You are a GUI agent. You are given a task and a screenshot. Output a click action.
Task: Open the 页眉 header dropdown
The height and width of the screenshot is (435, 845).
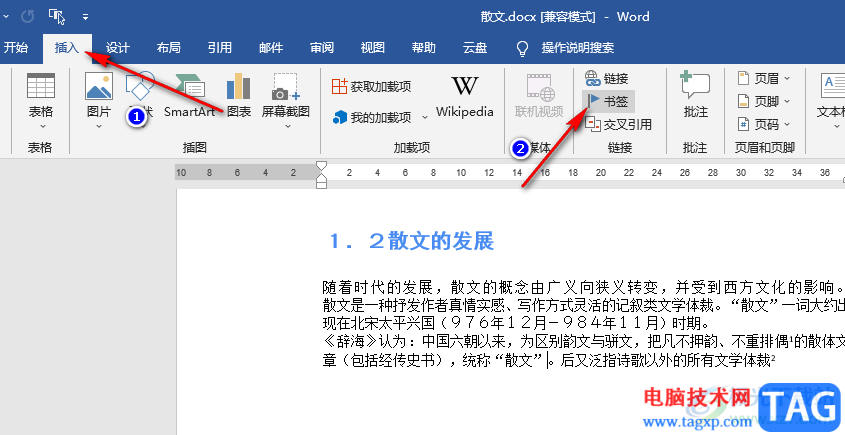tap(764, 79)
